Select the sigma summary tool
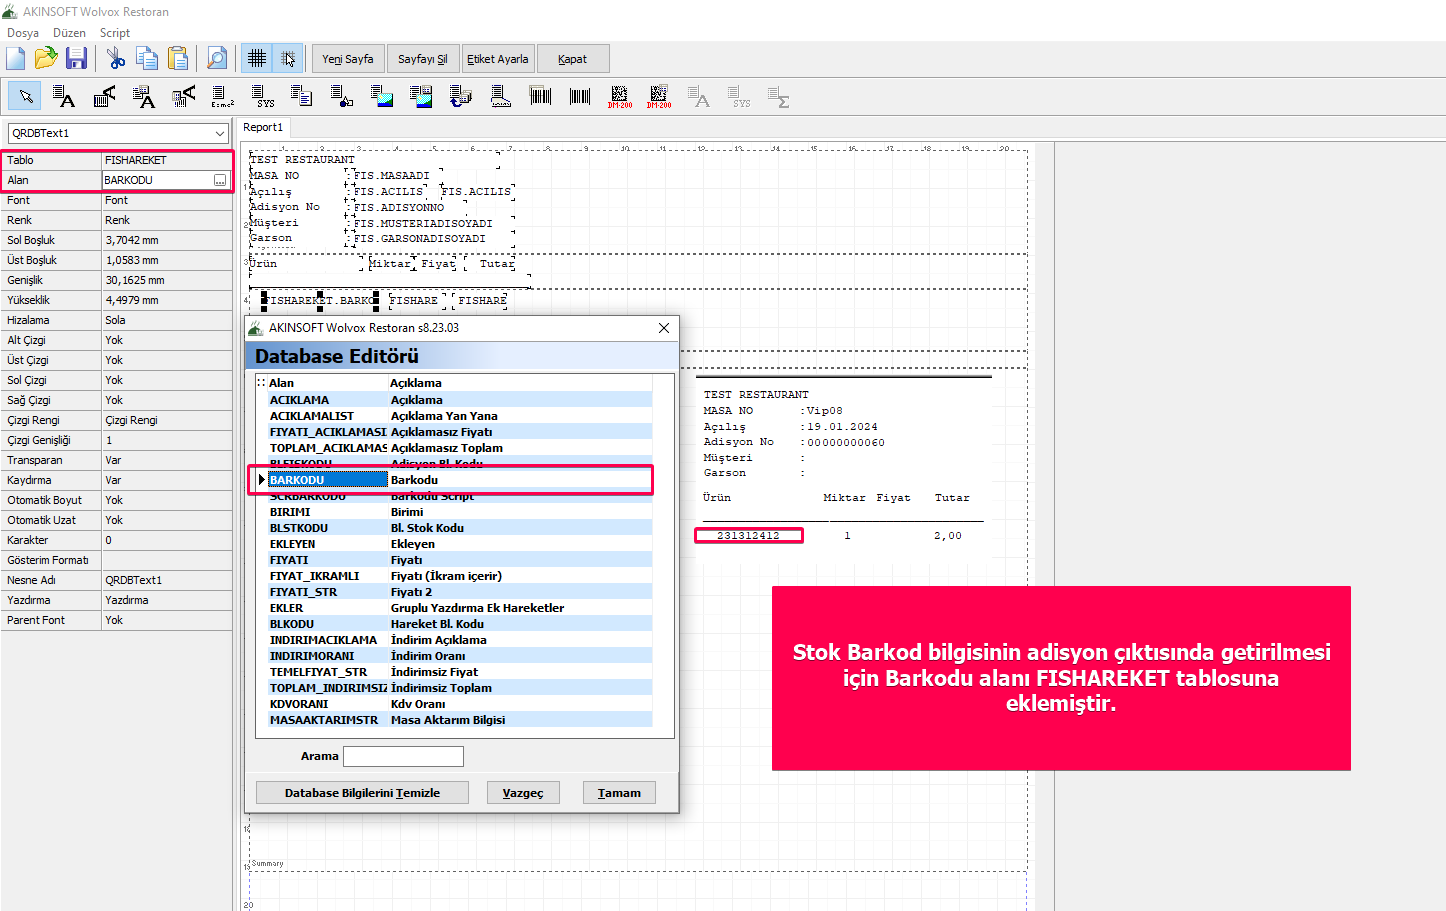The width and height of the screenshot is (1446, 911). pos(778,97)
